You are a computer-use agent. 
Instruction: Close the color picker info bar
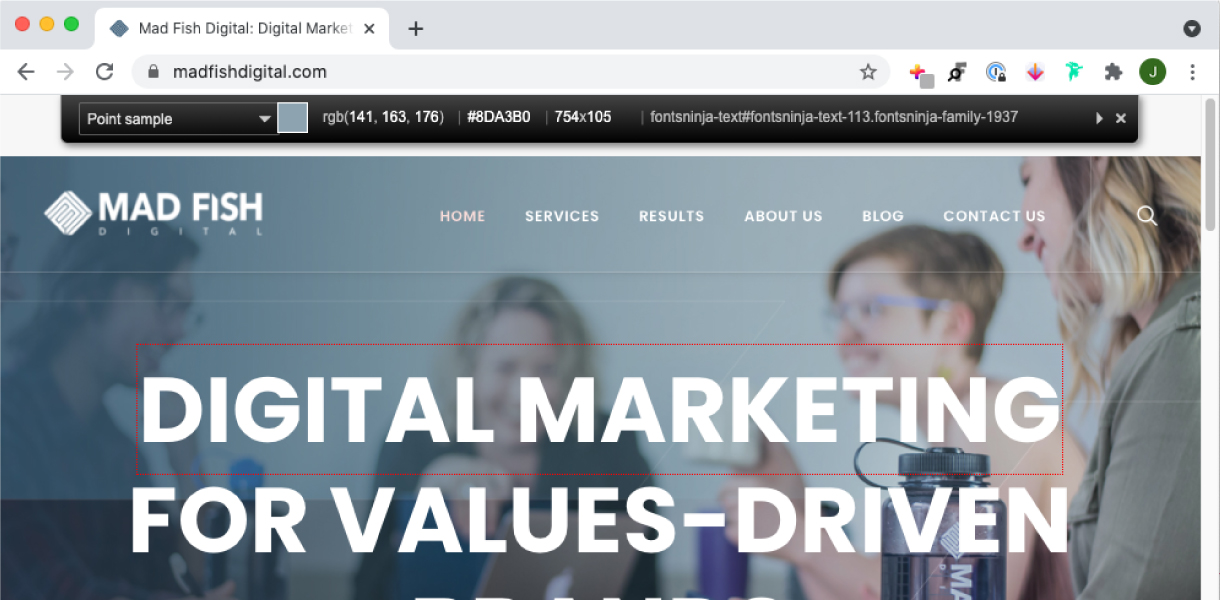[1121, 118]
